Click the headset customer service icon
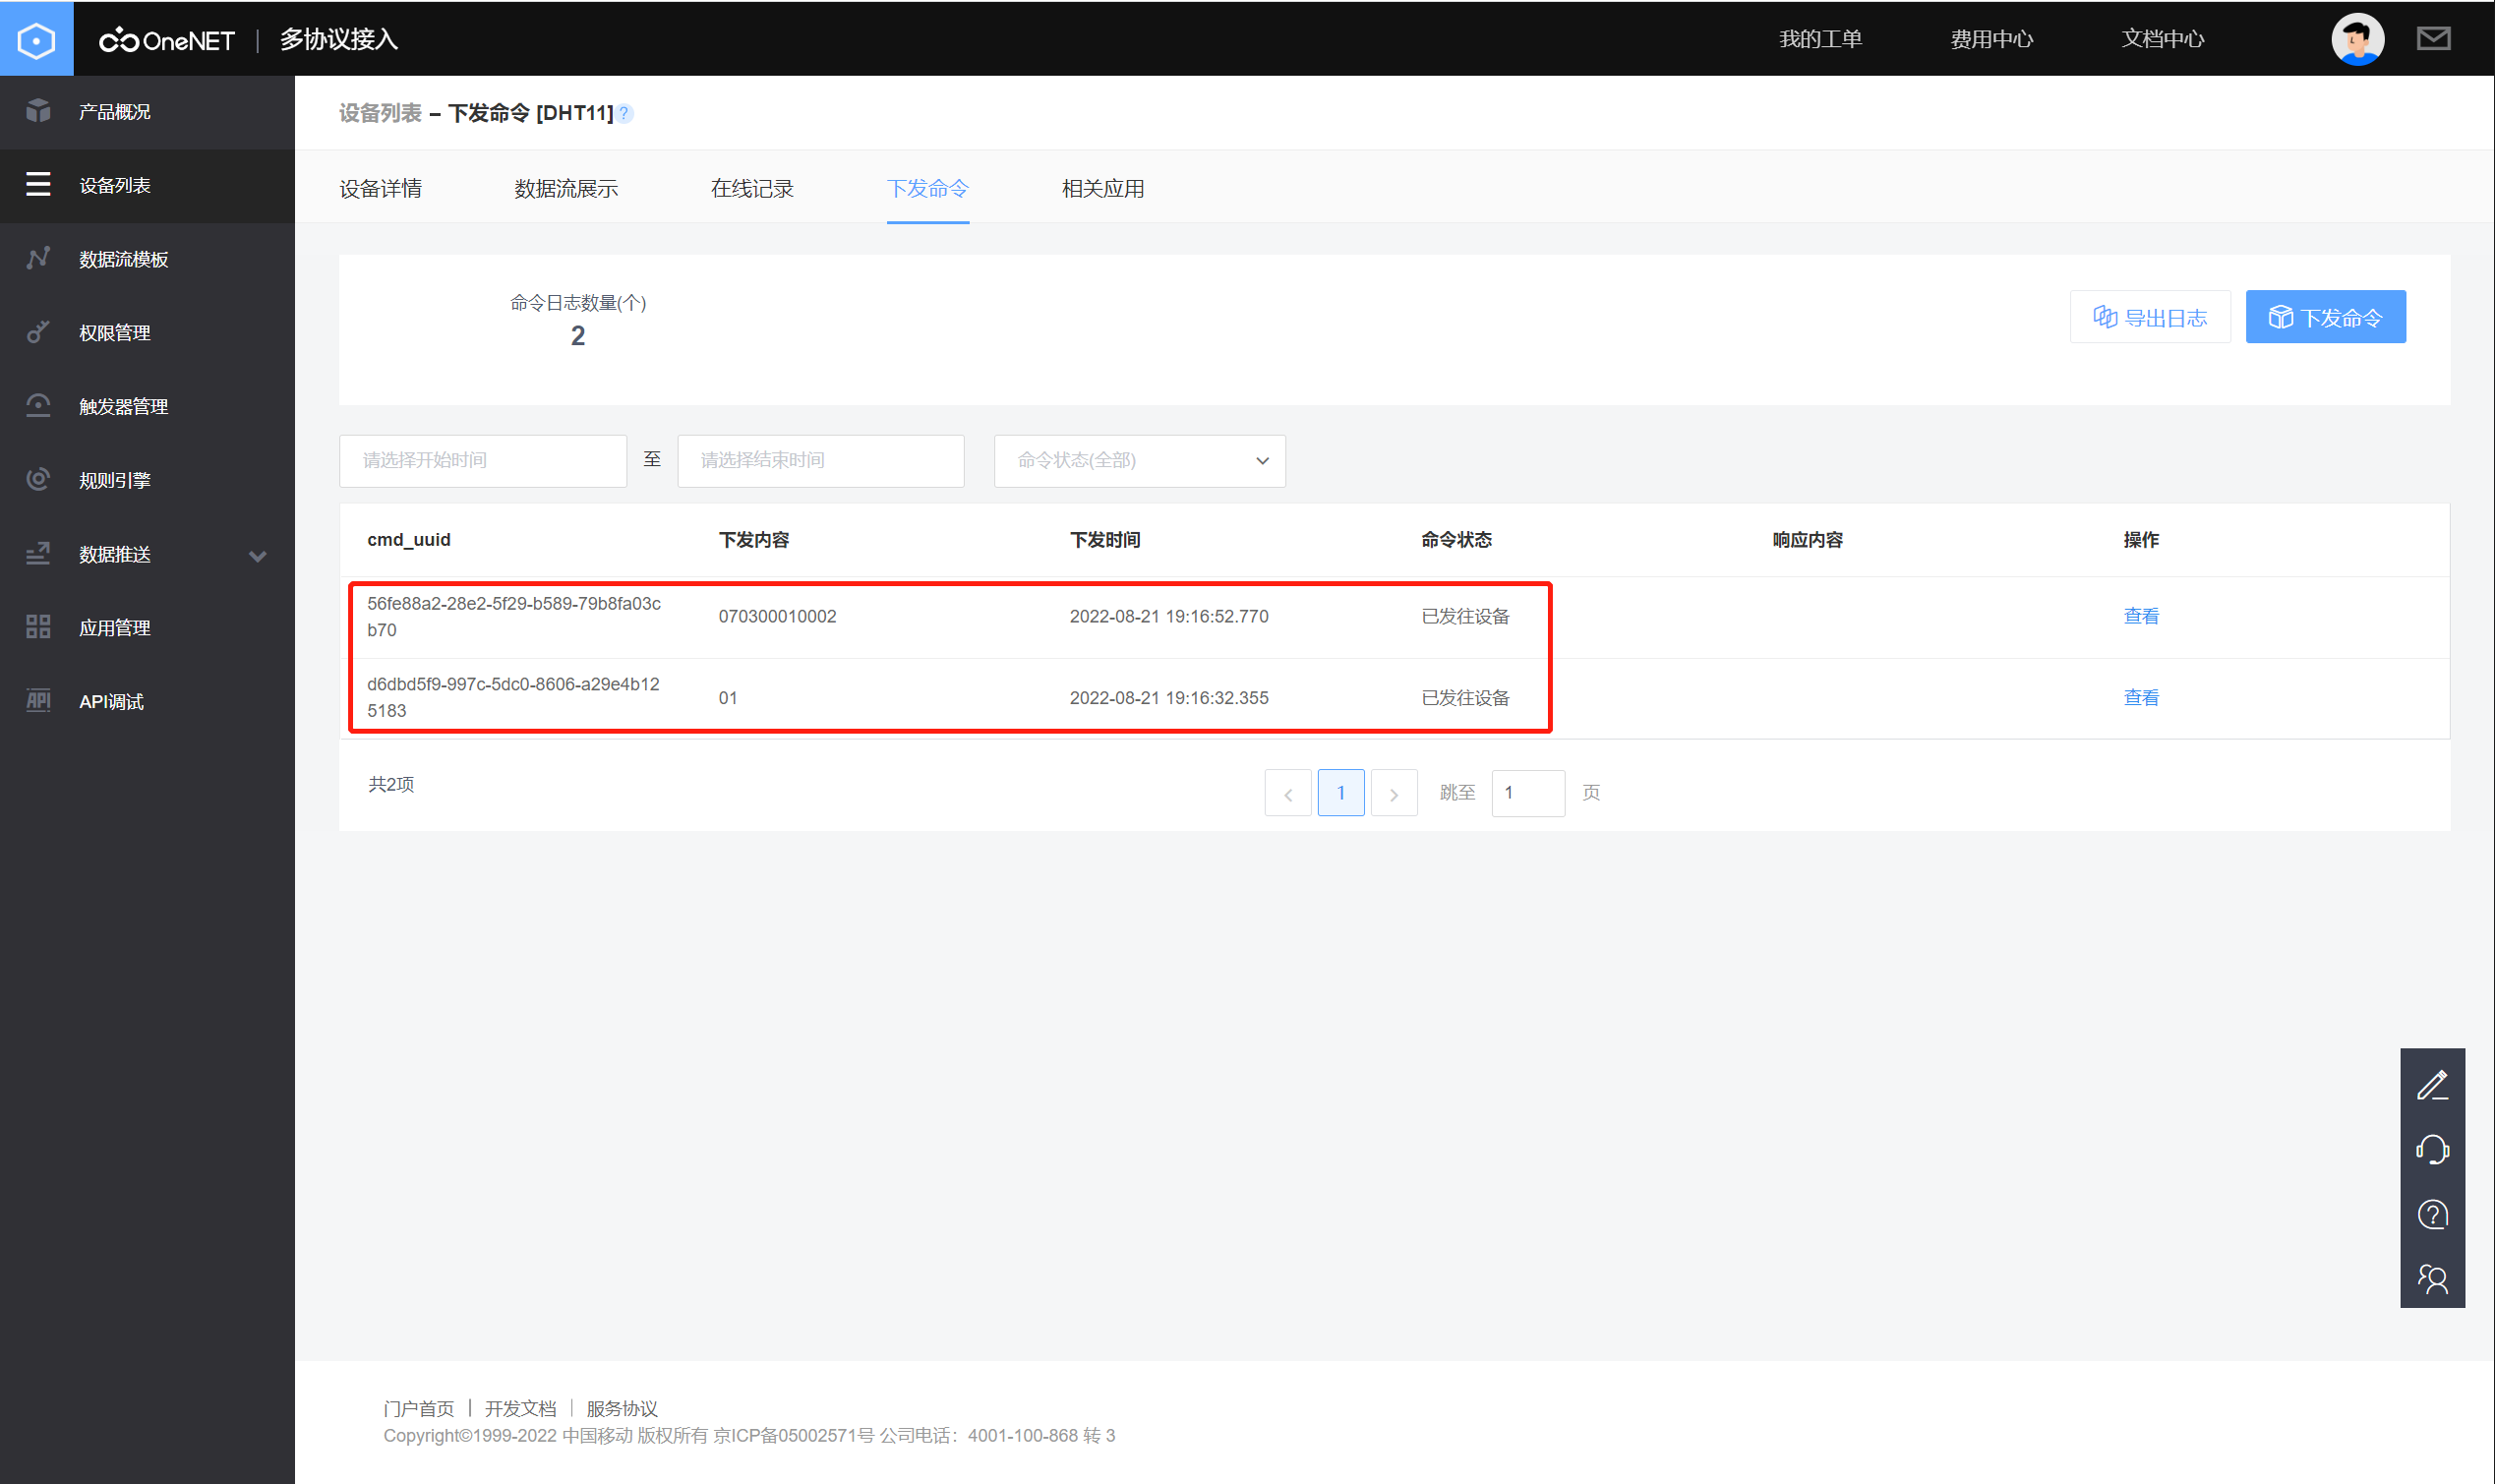This screenshot has height=1484, width=2495. coord(2432,1150)
